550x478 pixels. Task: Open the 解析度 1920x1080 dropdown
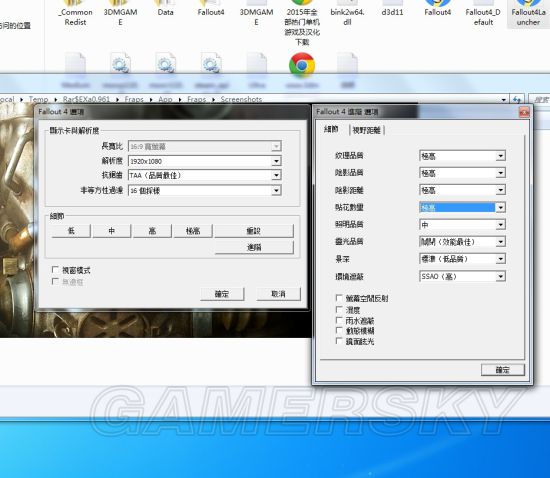coord(205,161)
